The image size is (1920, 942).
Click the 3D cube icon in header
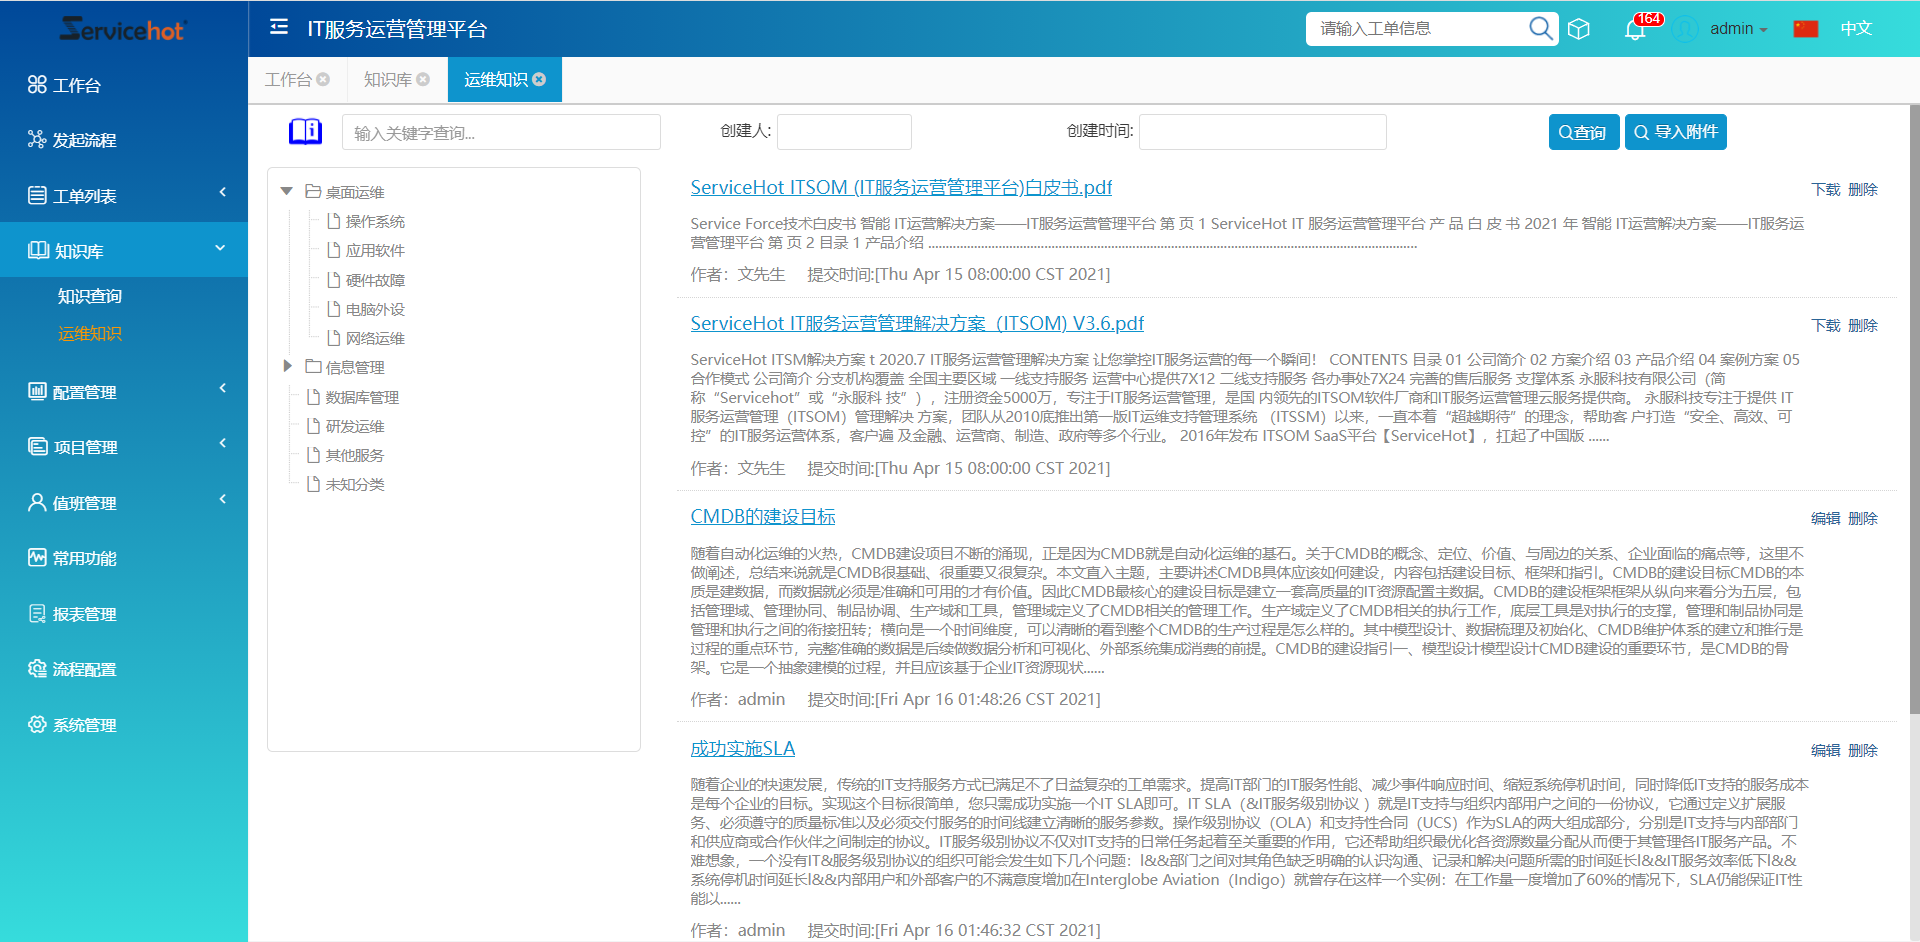click(x=1579, y=29)
